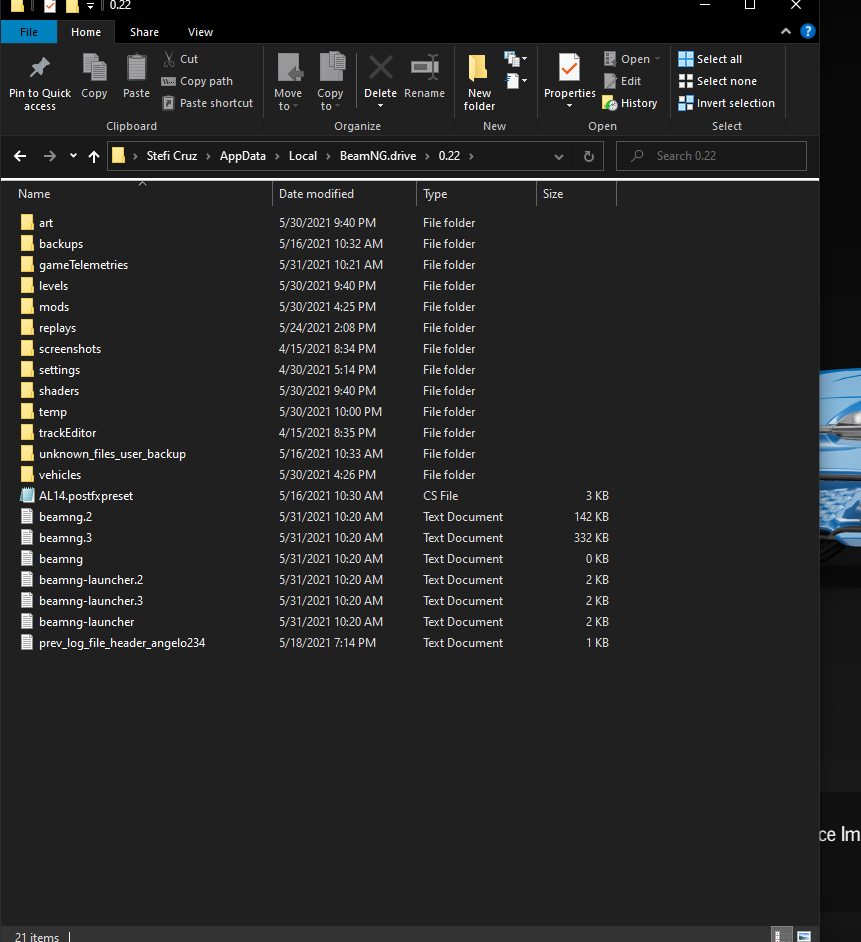The width and height of the screenshot is (861, 942).
Task: Open the Open button dropdown arrow
Action: point(657,59)
